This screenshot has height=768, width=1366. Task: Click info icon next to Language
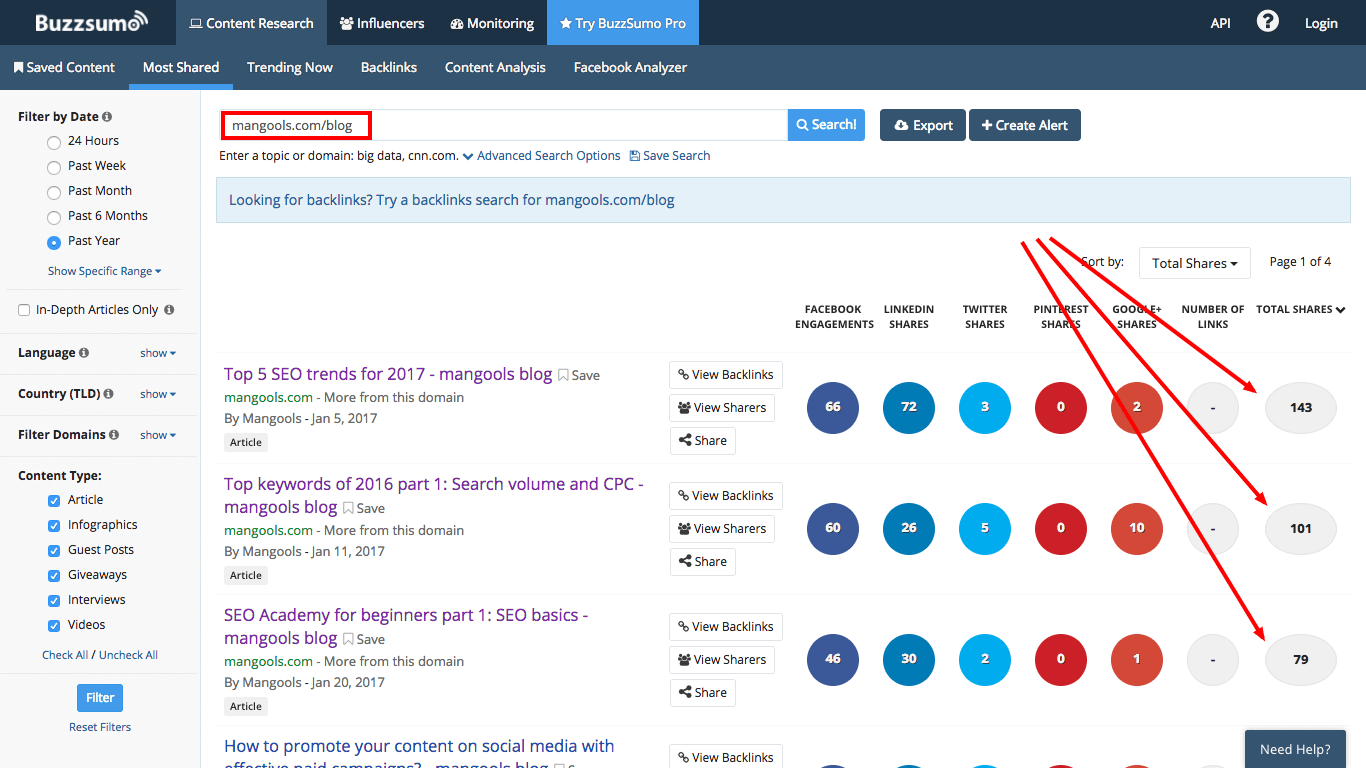tap(84, 353)
